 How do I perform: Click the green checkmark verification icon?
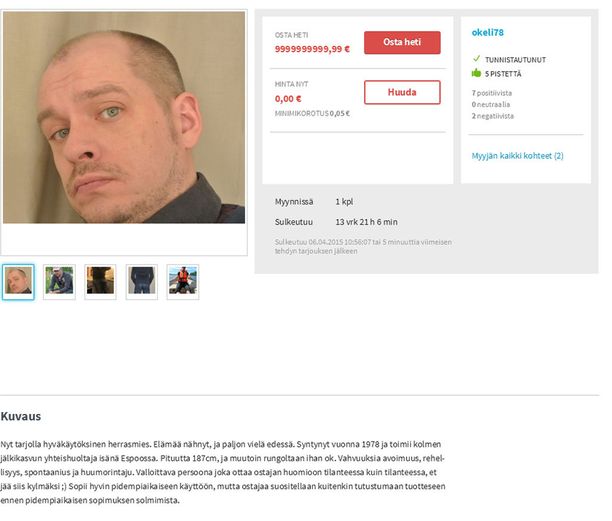point(476,59)
